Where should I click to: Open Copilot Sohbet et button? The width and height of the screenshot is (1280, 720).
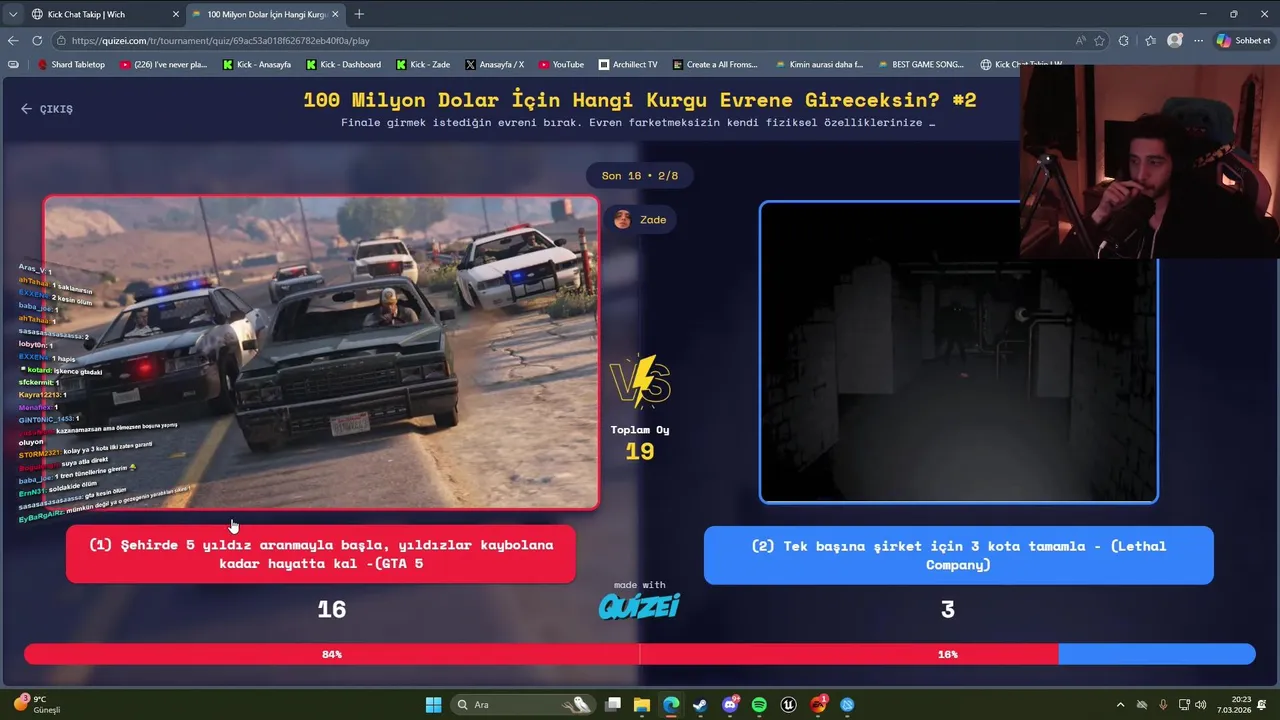click(x=1243, y=41)
